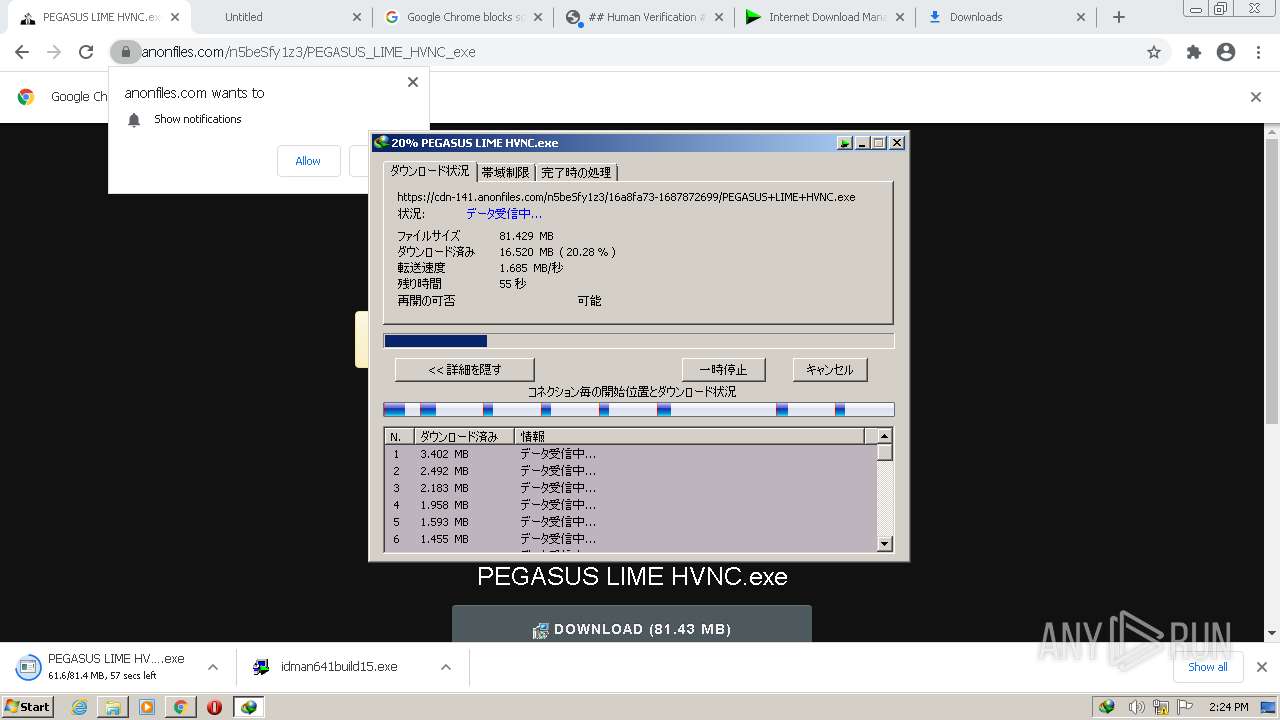Click the volume speaker tray icon
1280x720 pixels.
pos(1137,707)
